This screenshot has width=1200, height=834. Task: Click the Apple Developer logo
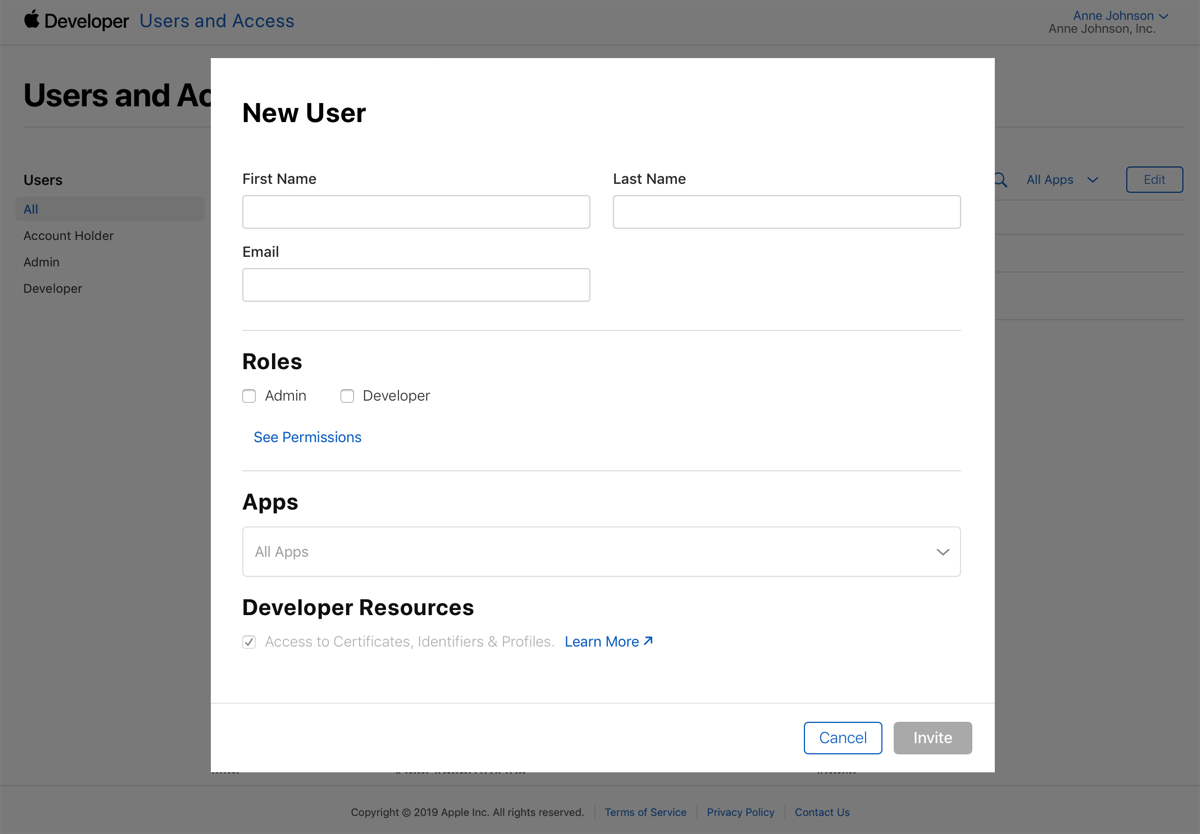tap(76, 21)
